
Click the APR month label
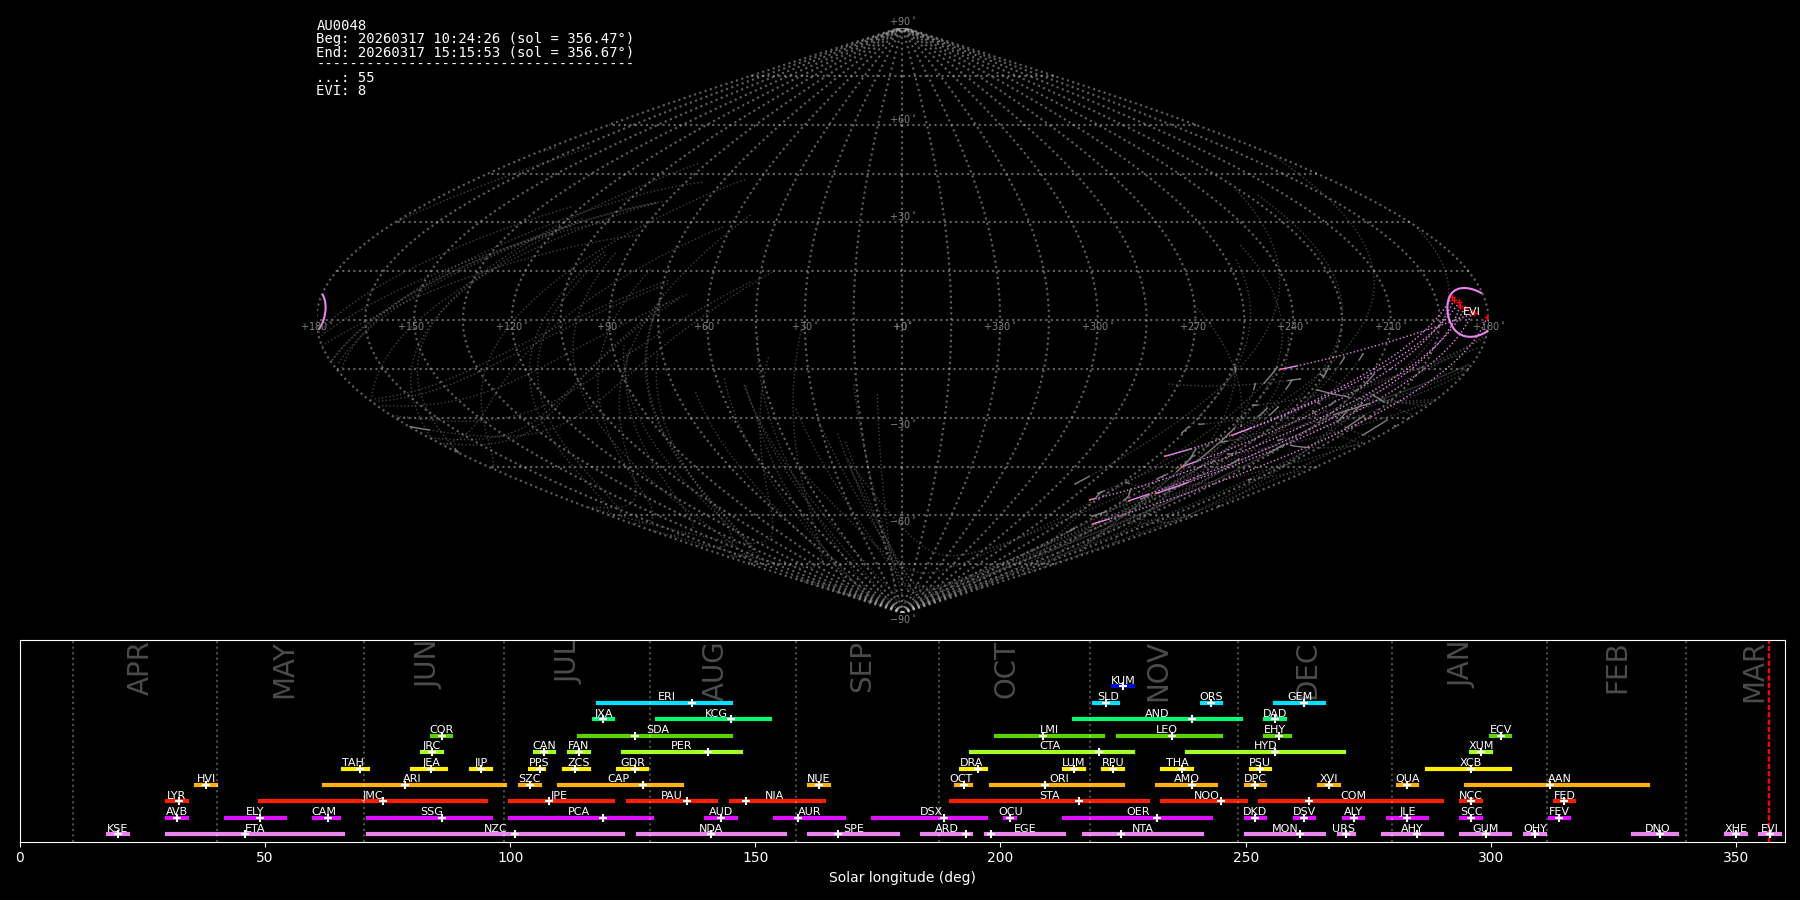138,669
